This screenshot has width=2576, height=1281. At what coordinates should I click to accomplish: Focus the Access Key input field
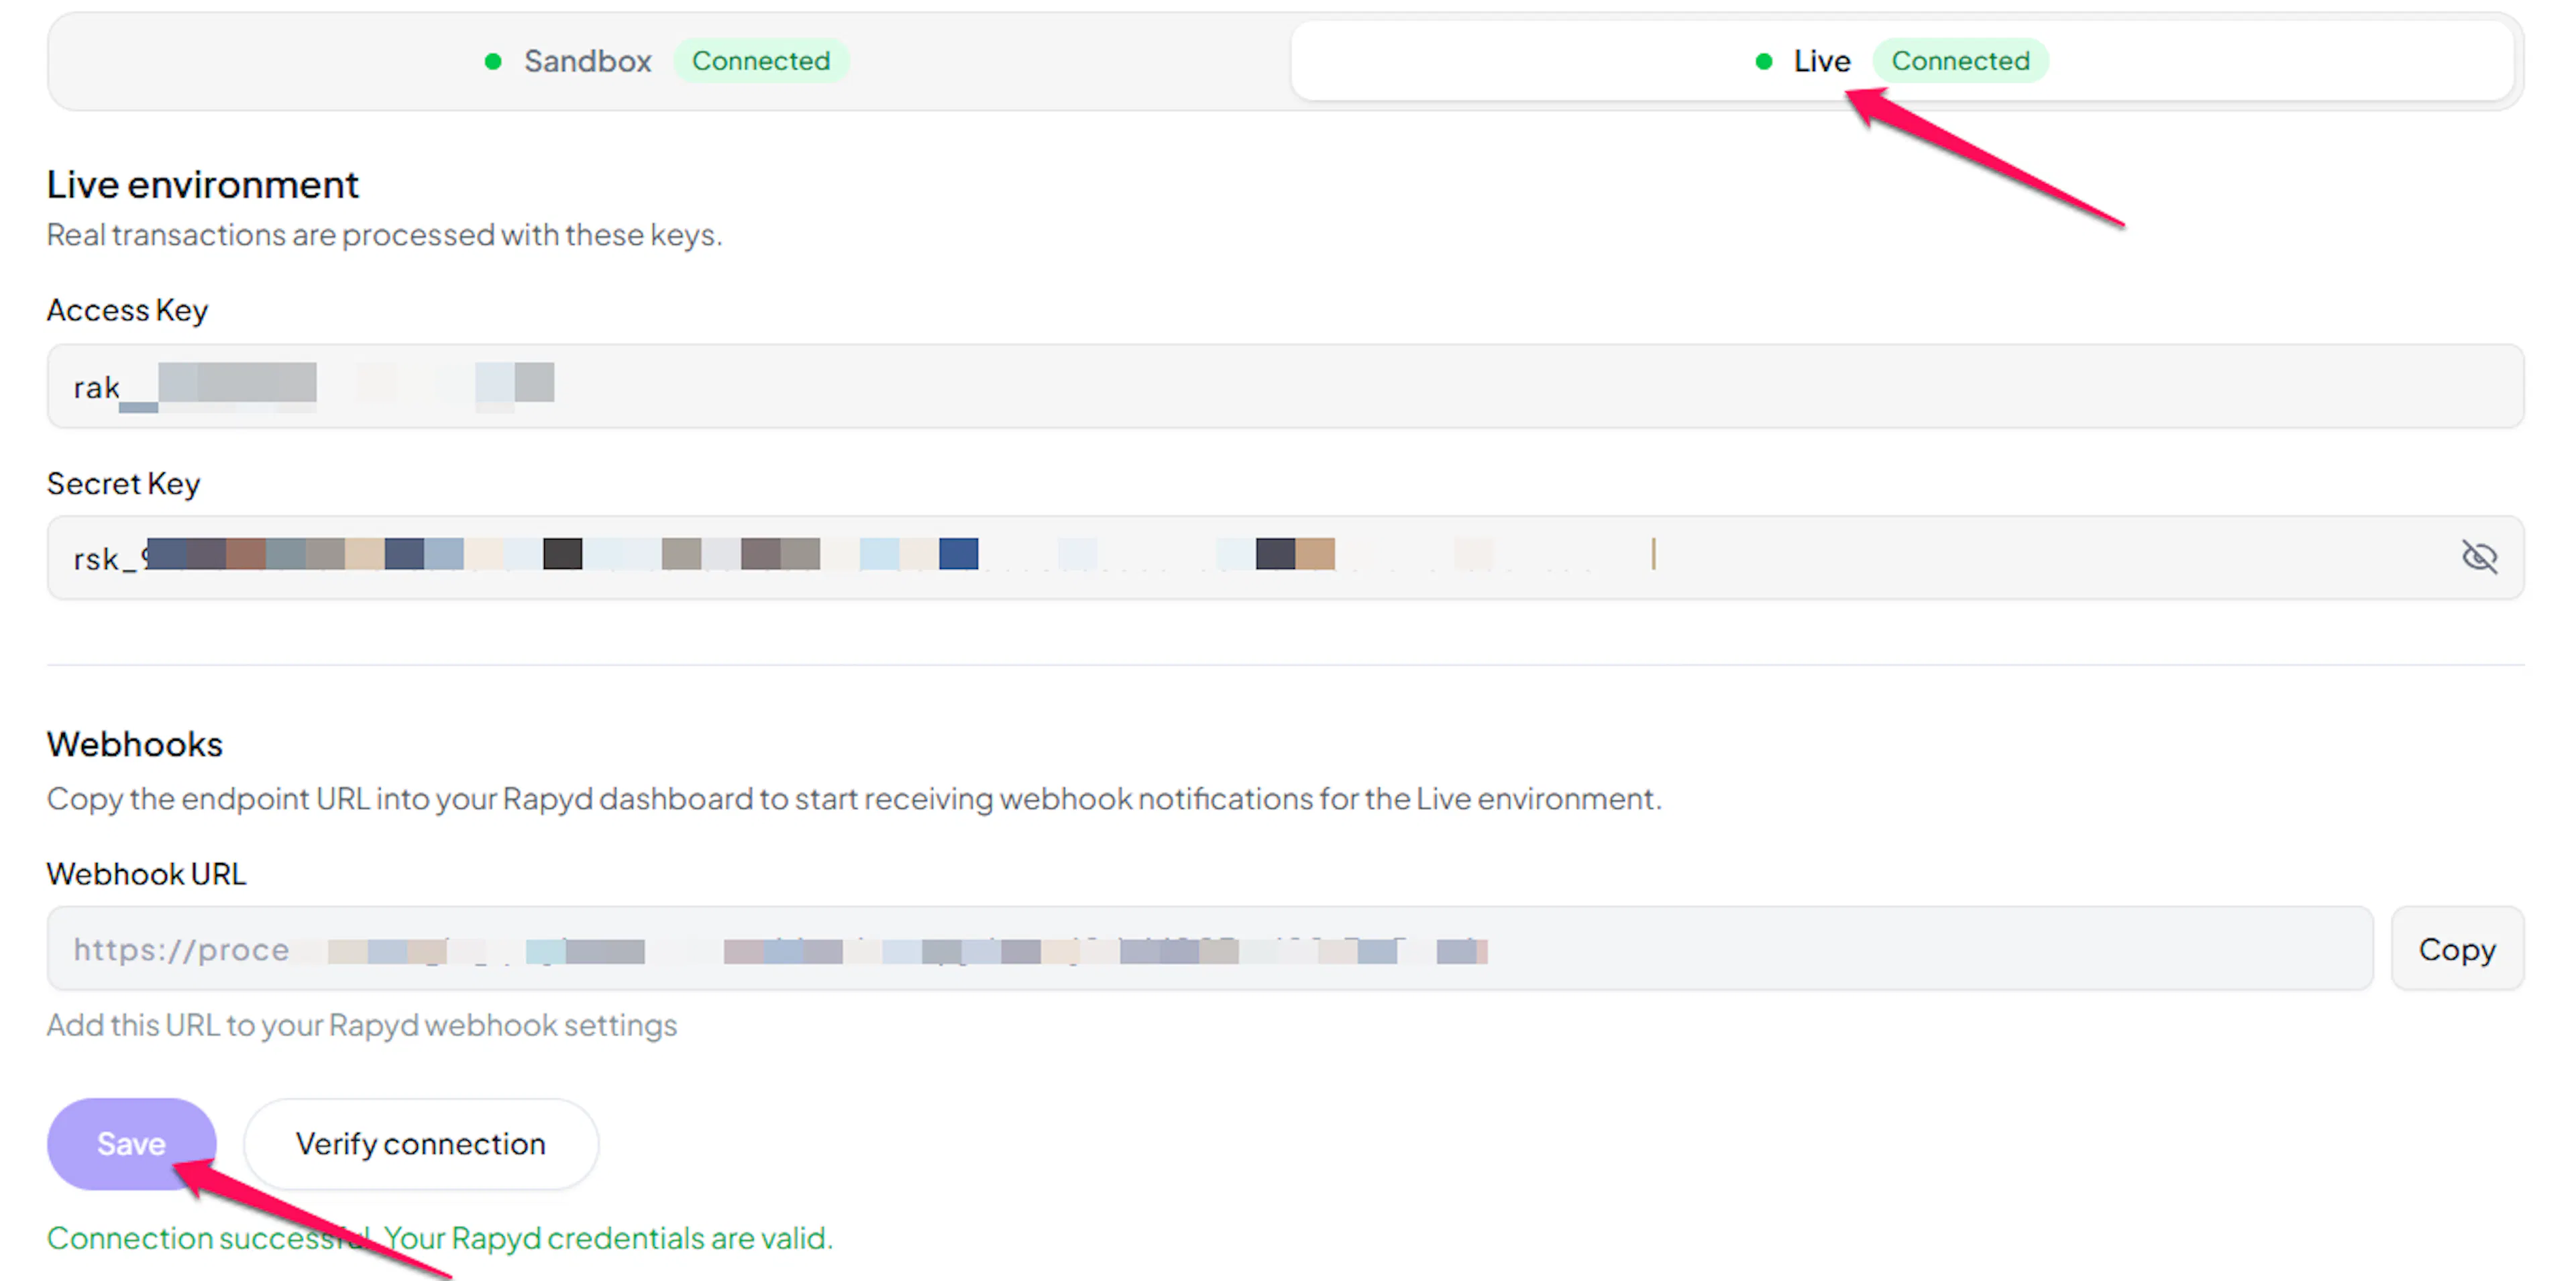pos(1285,386)
